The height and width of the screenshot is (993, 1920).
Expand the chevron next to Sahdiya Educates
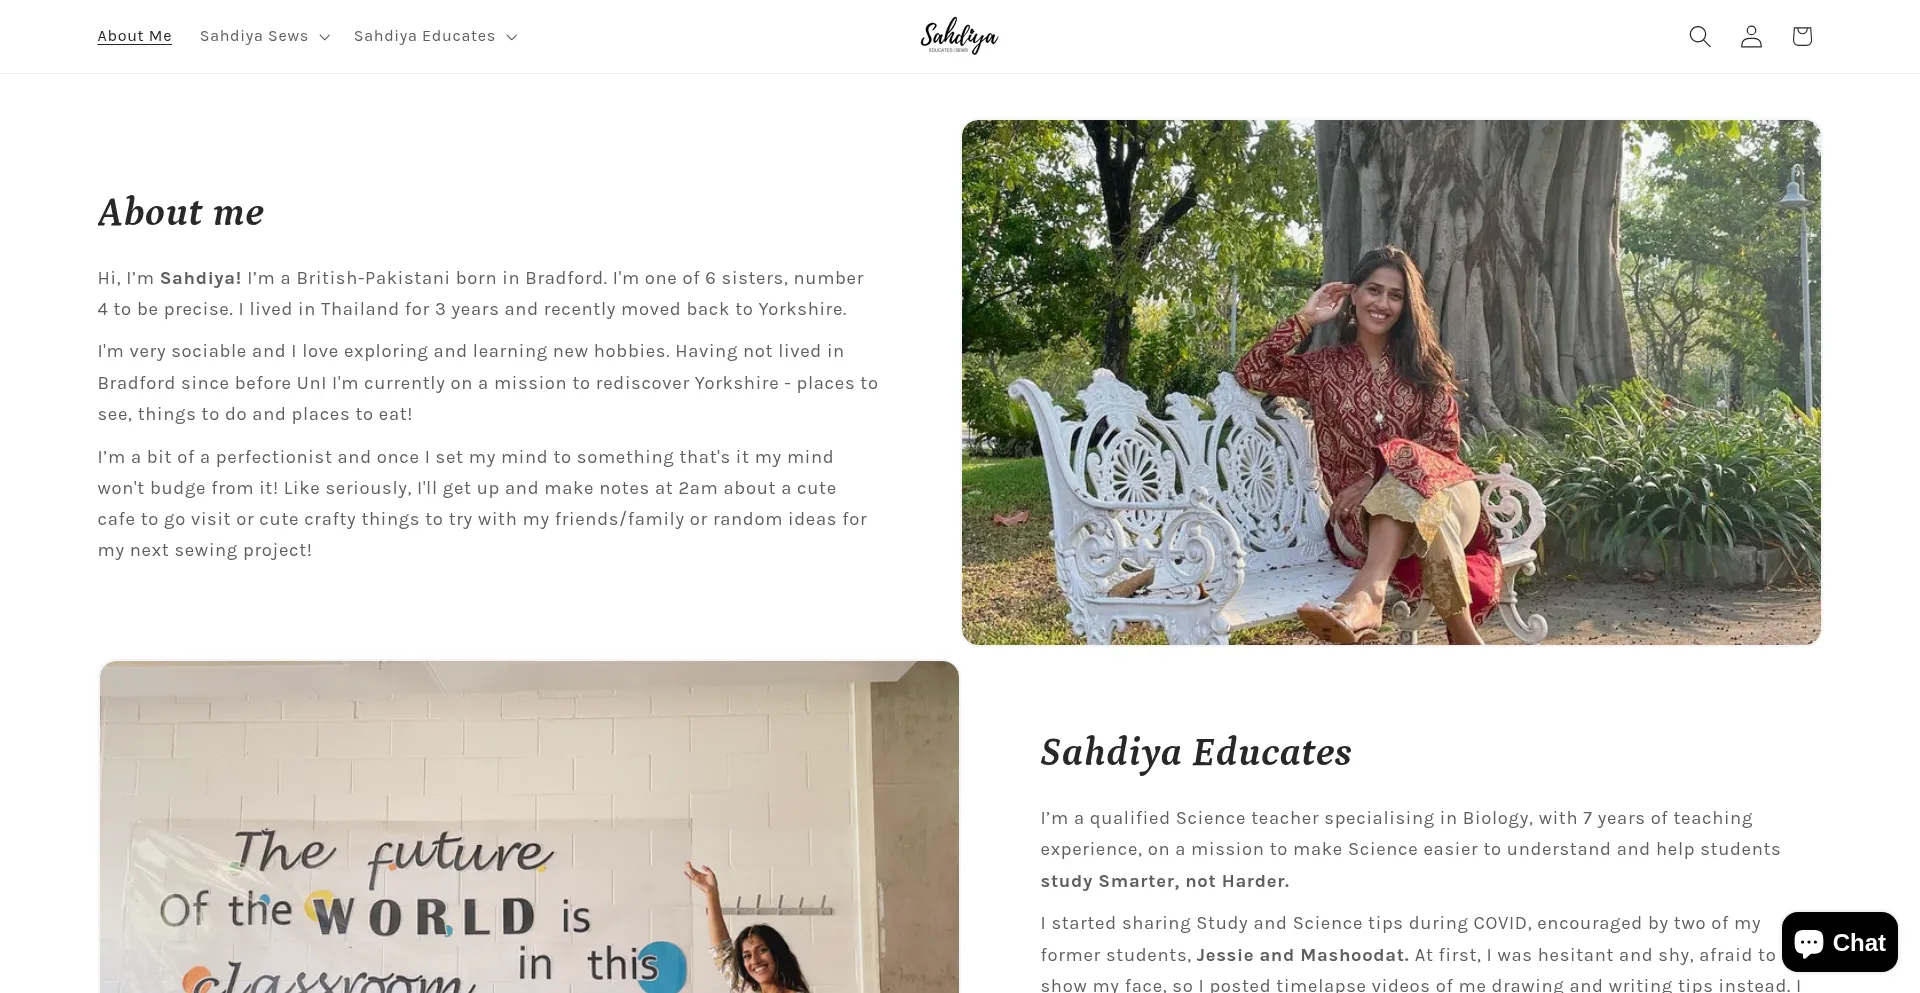[511, 37]
